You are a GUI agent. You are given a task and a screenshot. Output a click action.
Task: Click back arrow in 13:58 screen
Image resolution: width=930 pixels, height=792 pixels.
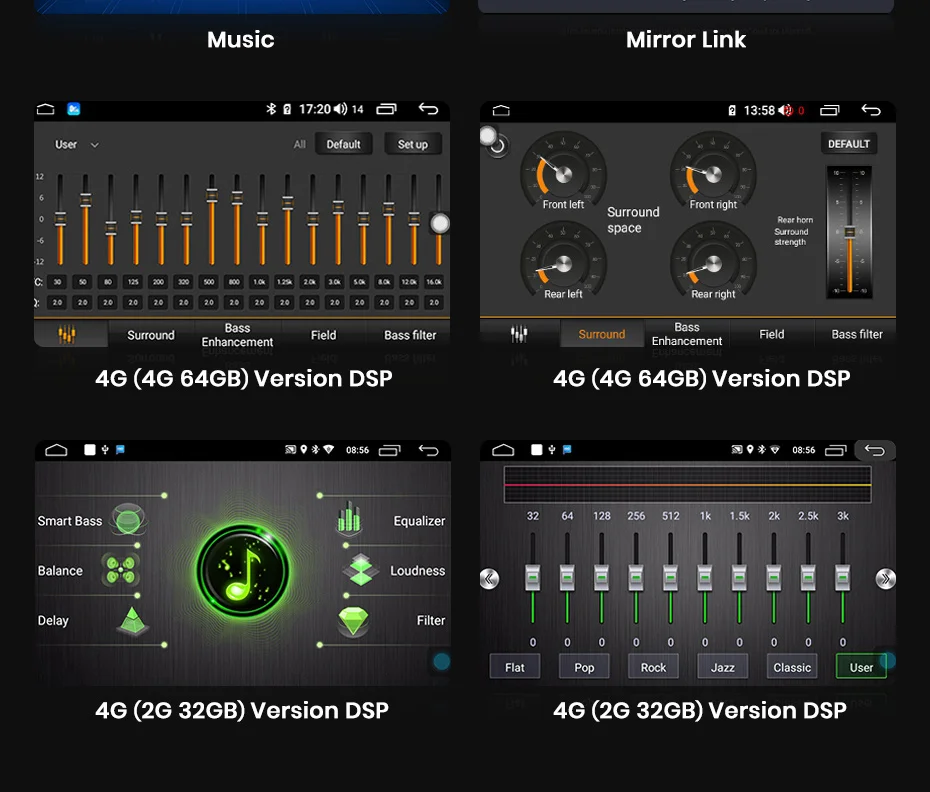[x=871, y=110]
